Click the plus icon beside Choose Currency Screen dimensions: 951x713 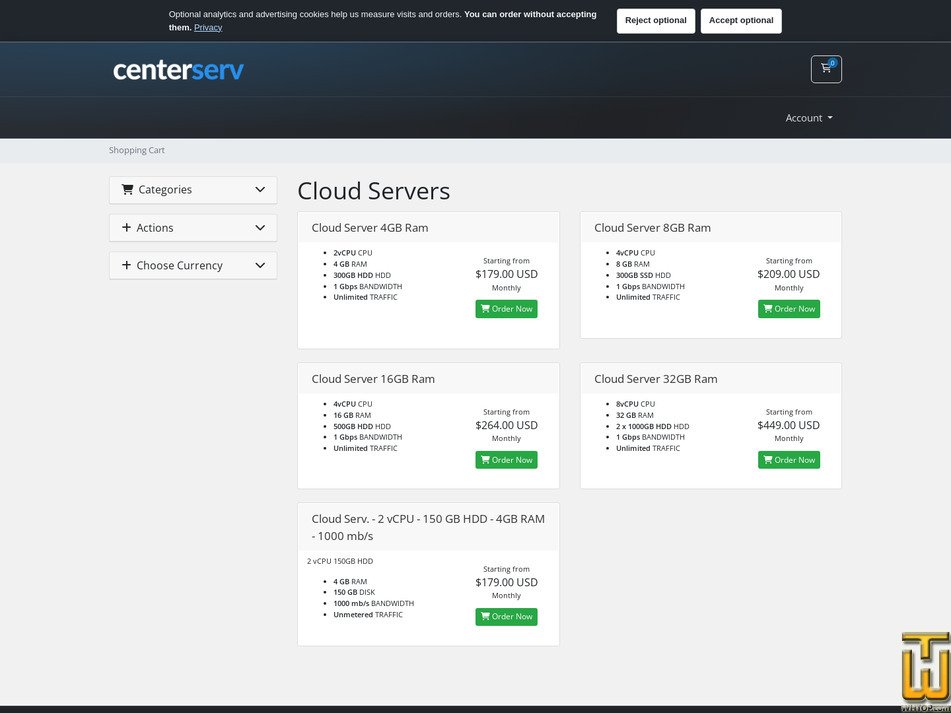coord(126,265)
